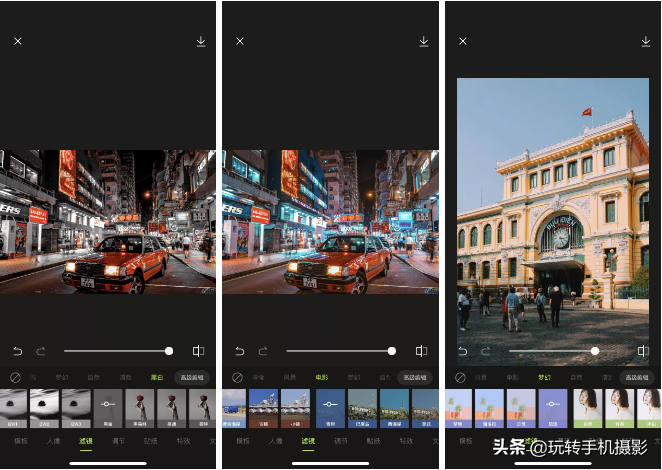This screenshot has height=470, width=662.
Task: Tap the download icon in the left screen
Action: [201, 41]
